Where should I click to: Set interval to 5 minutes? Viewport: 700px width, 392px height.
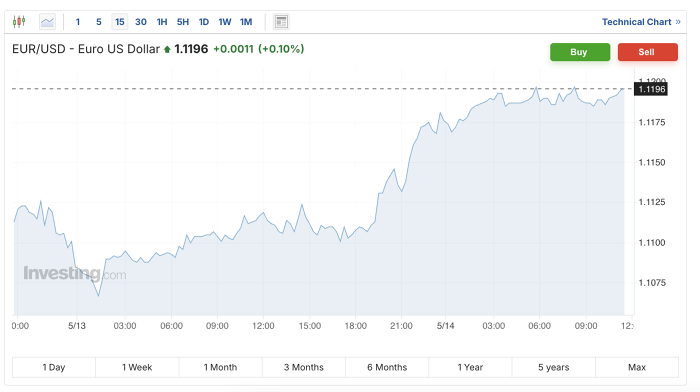[99, 22]
